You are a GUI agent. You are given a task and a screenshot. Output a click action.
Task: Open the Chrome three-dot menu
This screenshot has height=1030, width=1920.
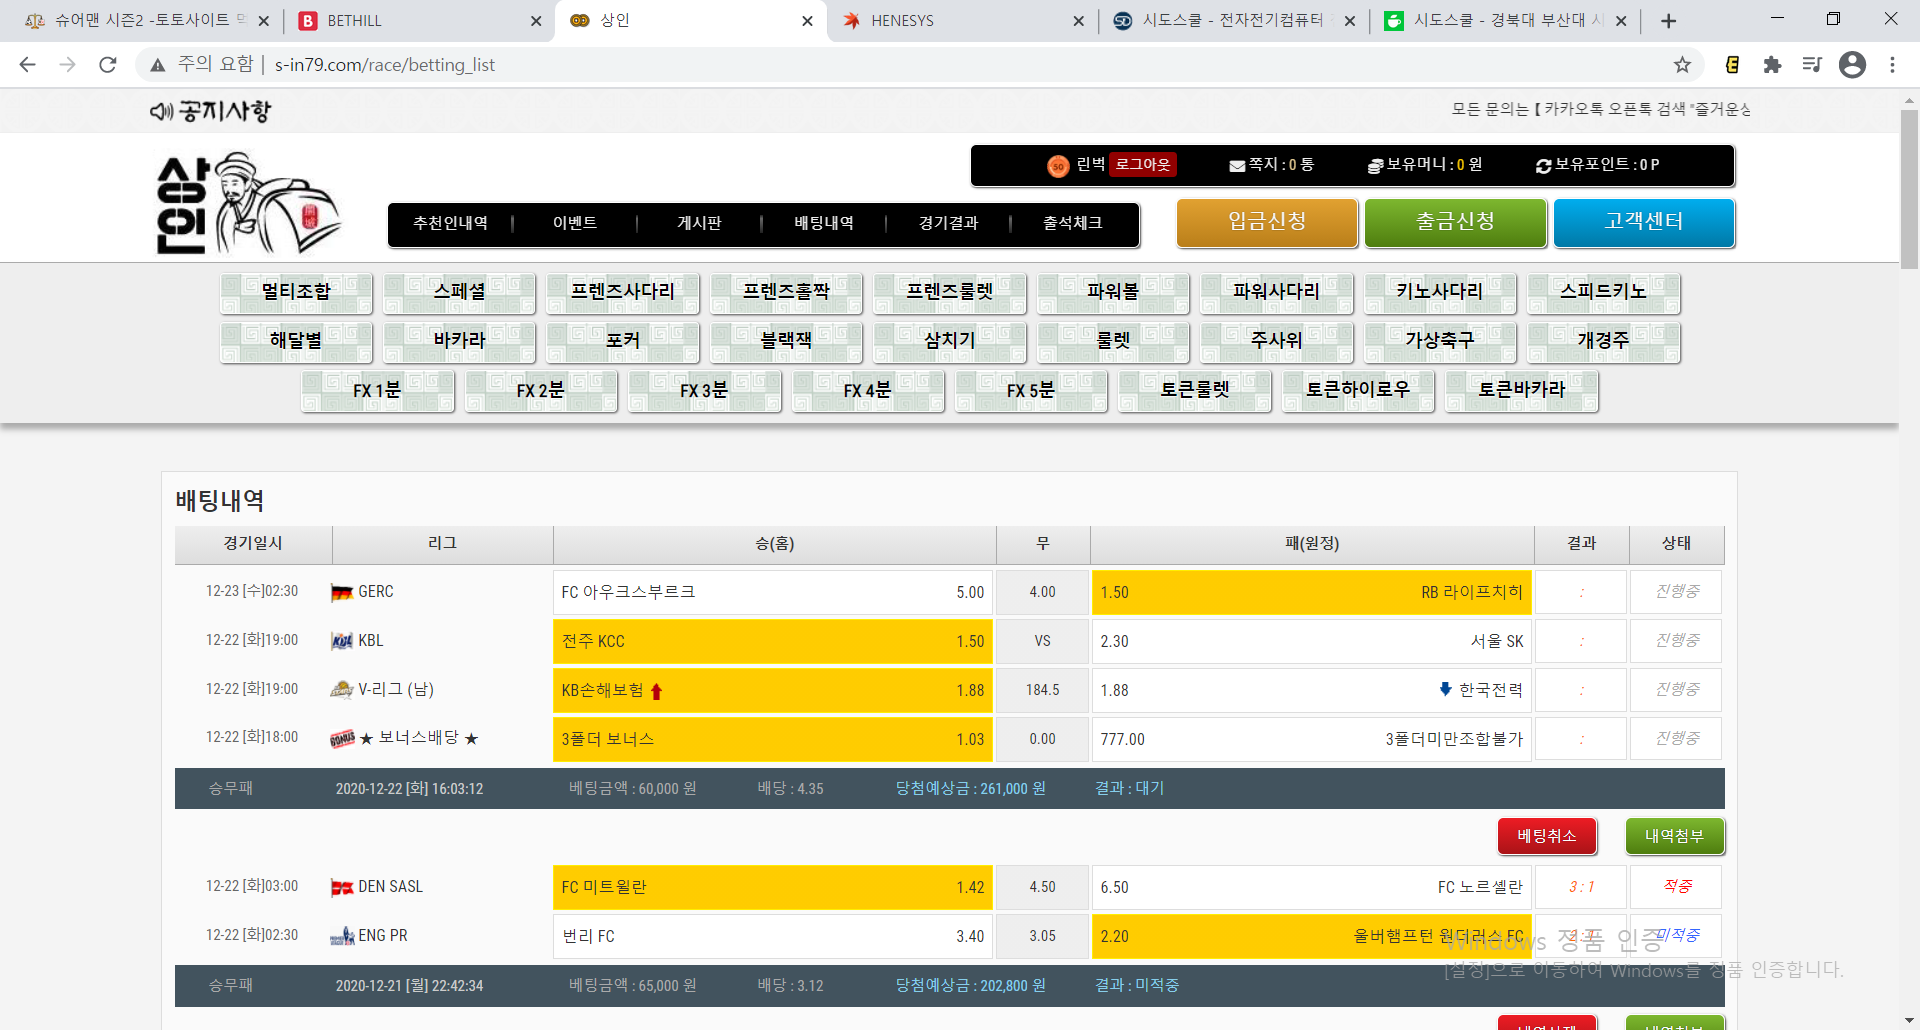pyautogui.click(x=1892, y=65)
